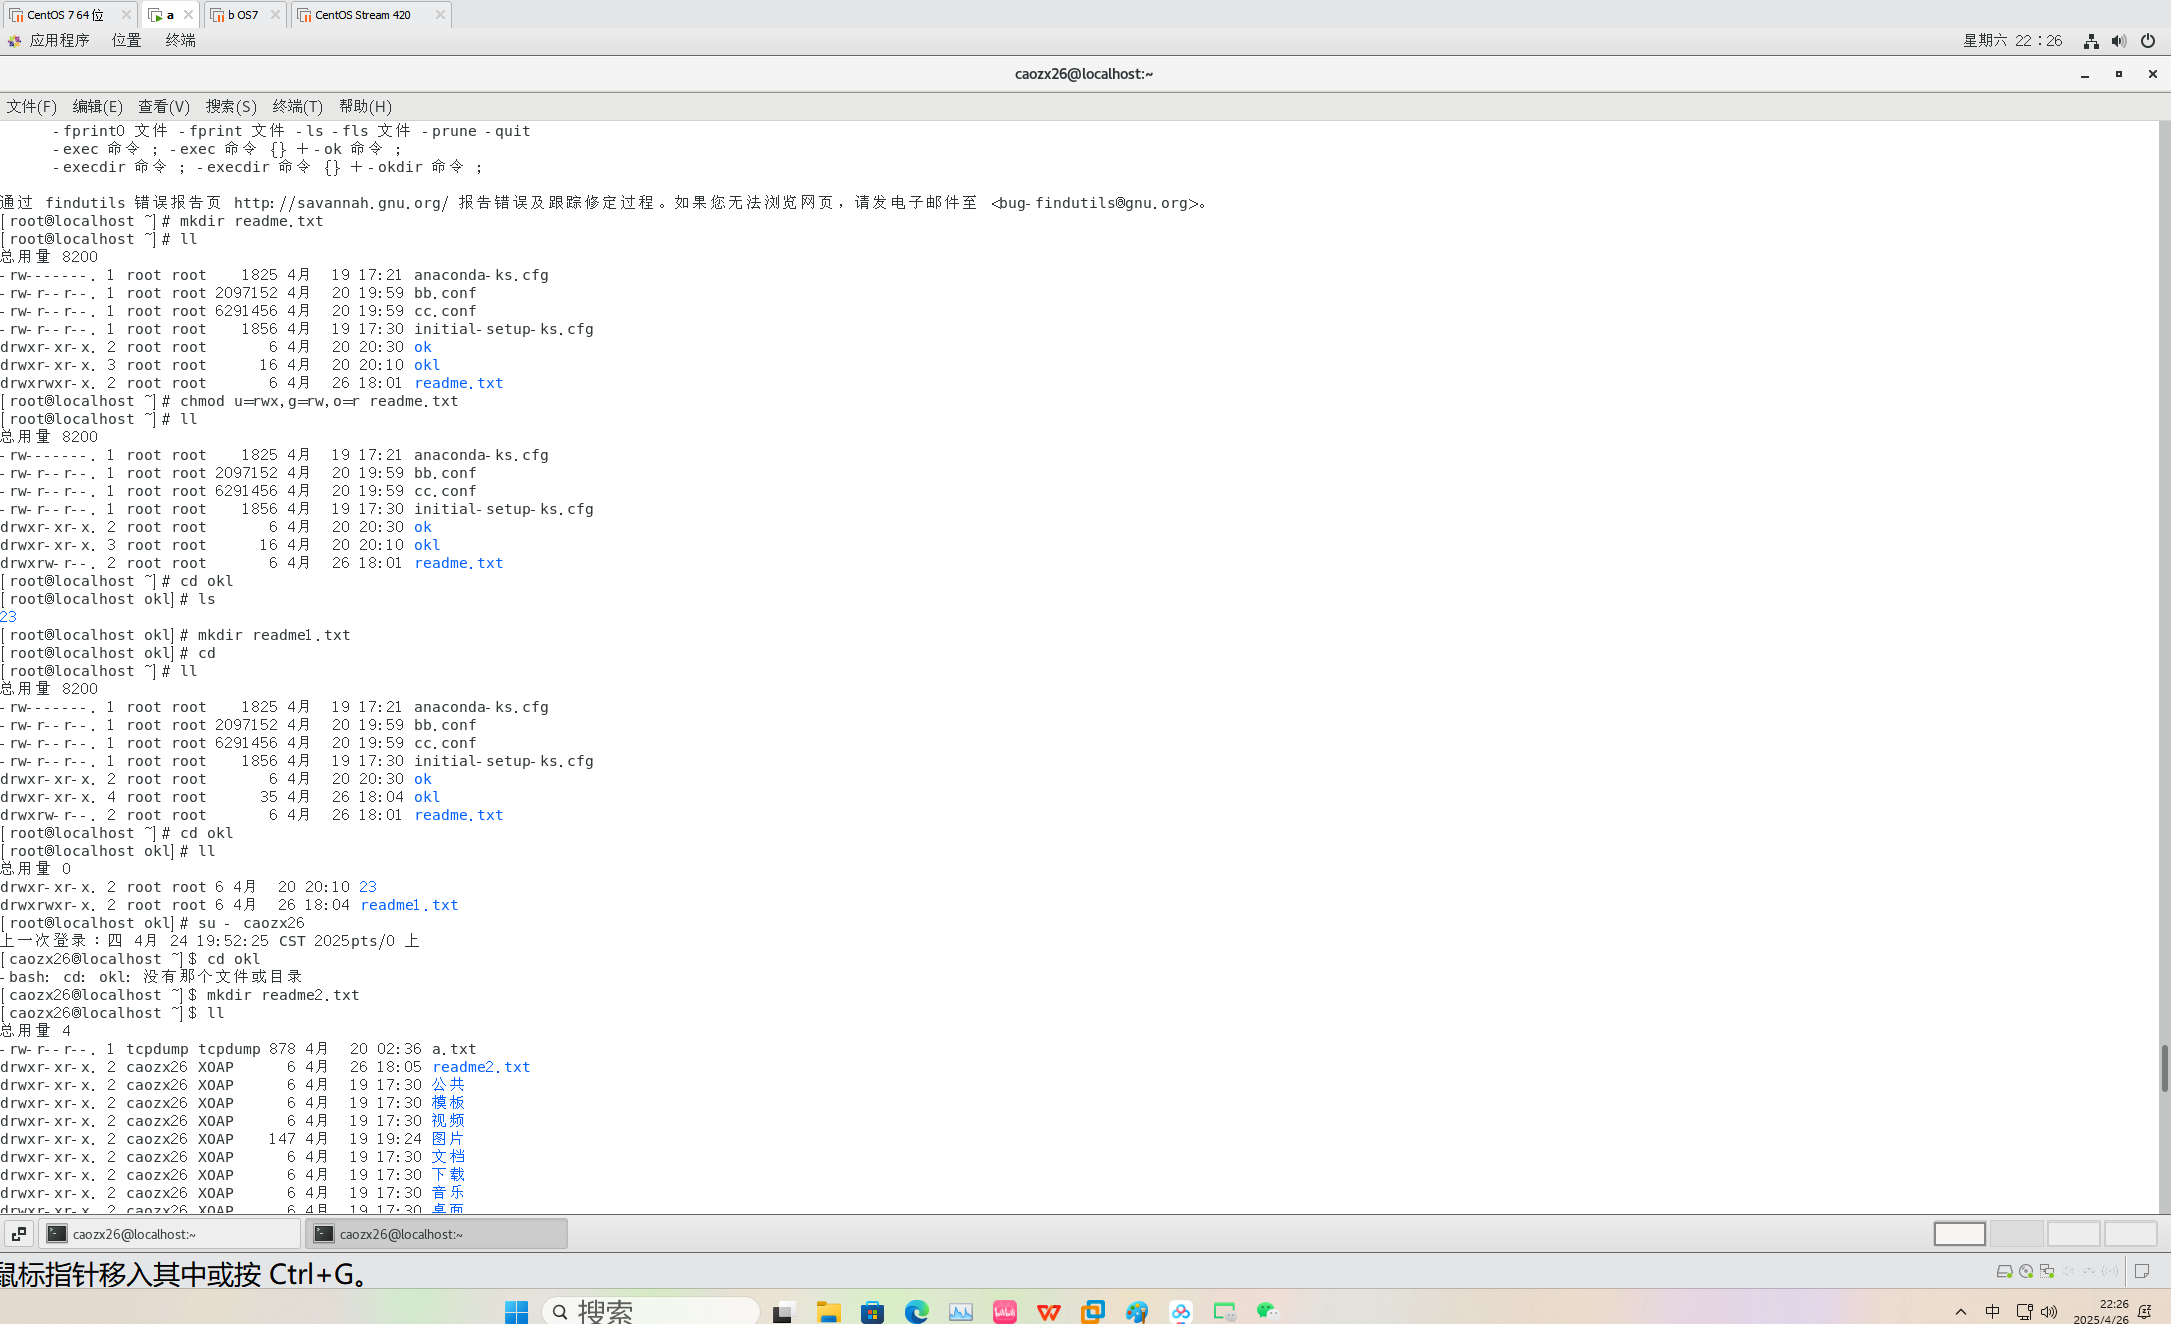Click the GNOME volume speaker icon
The height and width of the screenshot is (1324, 2171).
click(x=2119, y=41)
